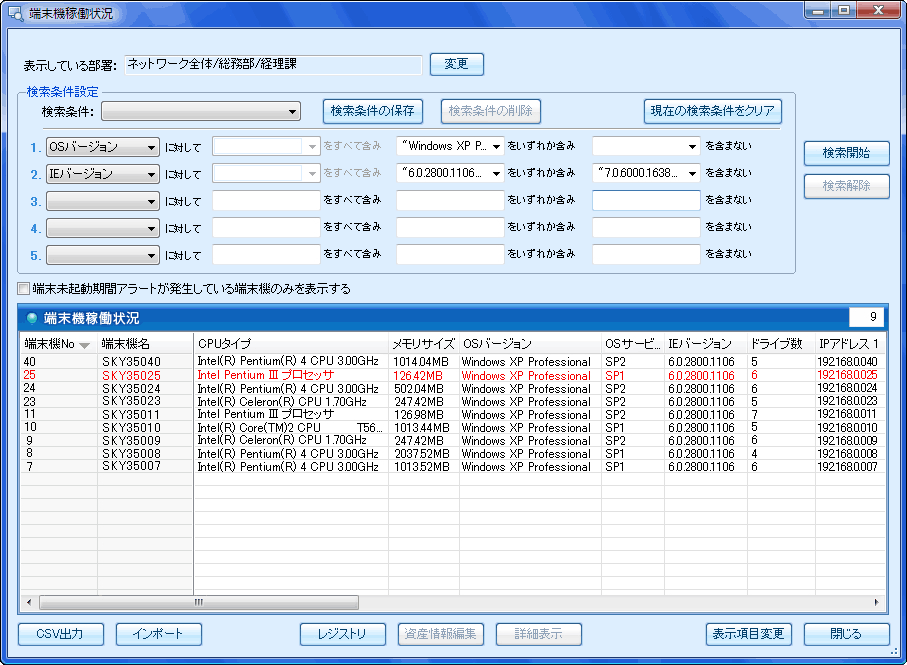Click the OSバージョン column header in list

[x=530, y=344]
